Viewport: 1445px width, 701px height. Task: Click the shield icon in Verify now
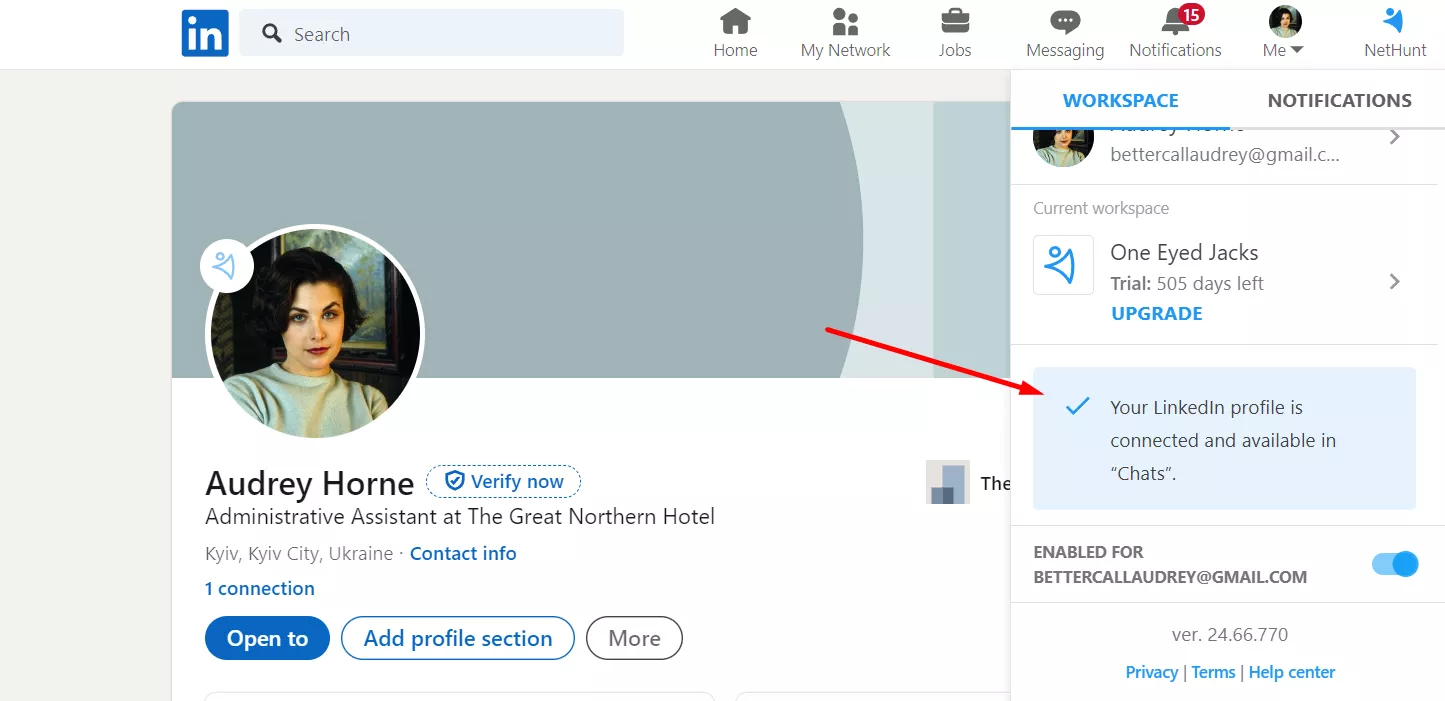tap(455, 481)
